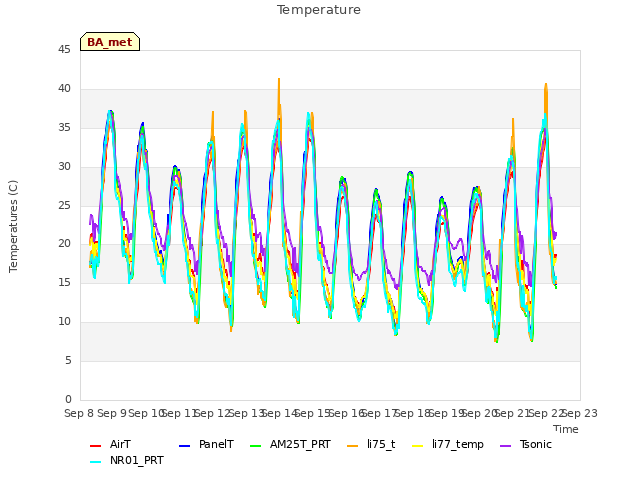Click the 25 y-axis tick label
This screenshot has width=640, height=480.
tap(64, 205)
